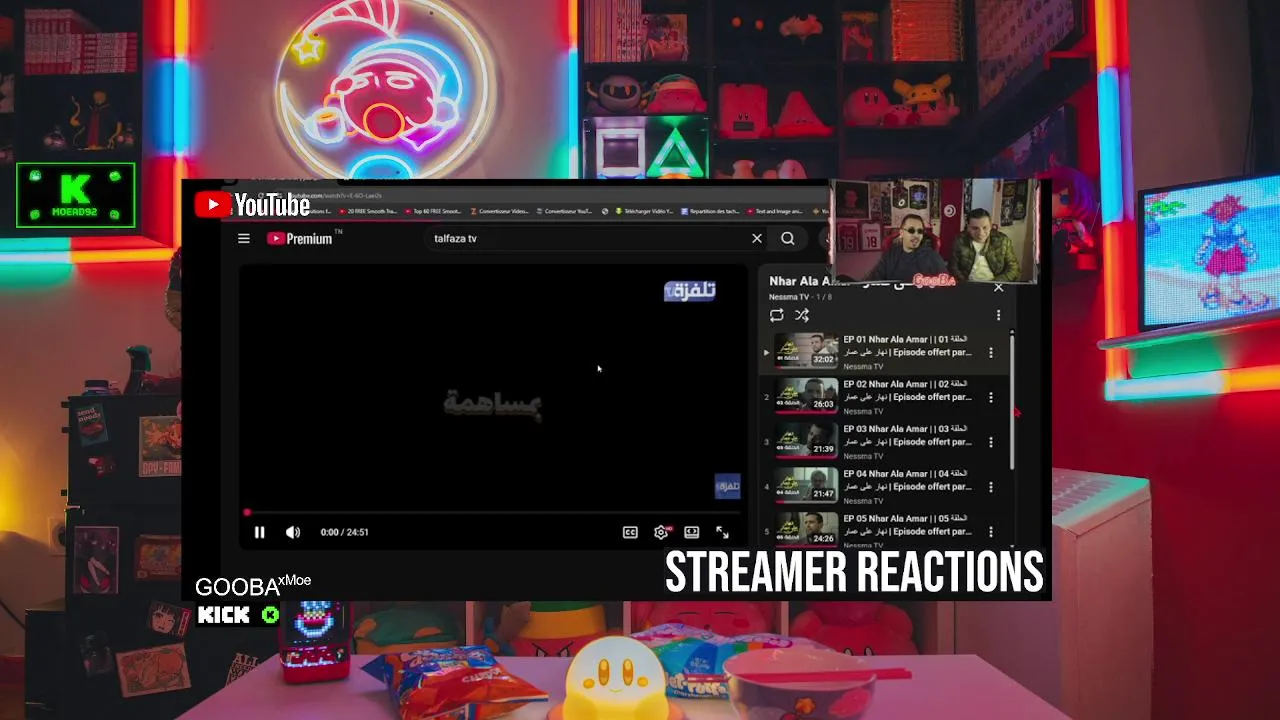Click the talfaza watermark in the video corner
Viewport: 1280px width, 720px height.
[727, 486]
